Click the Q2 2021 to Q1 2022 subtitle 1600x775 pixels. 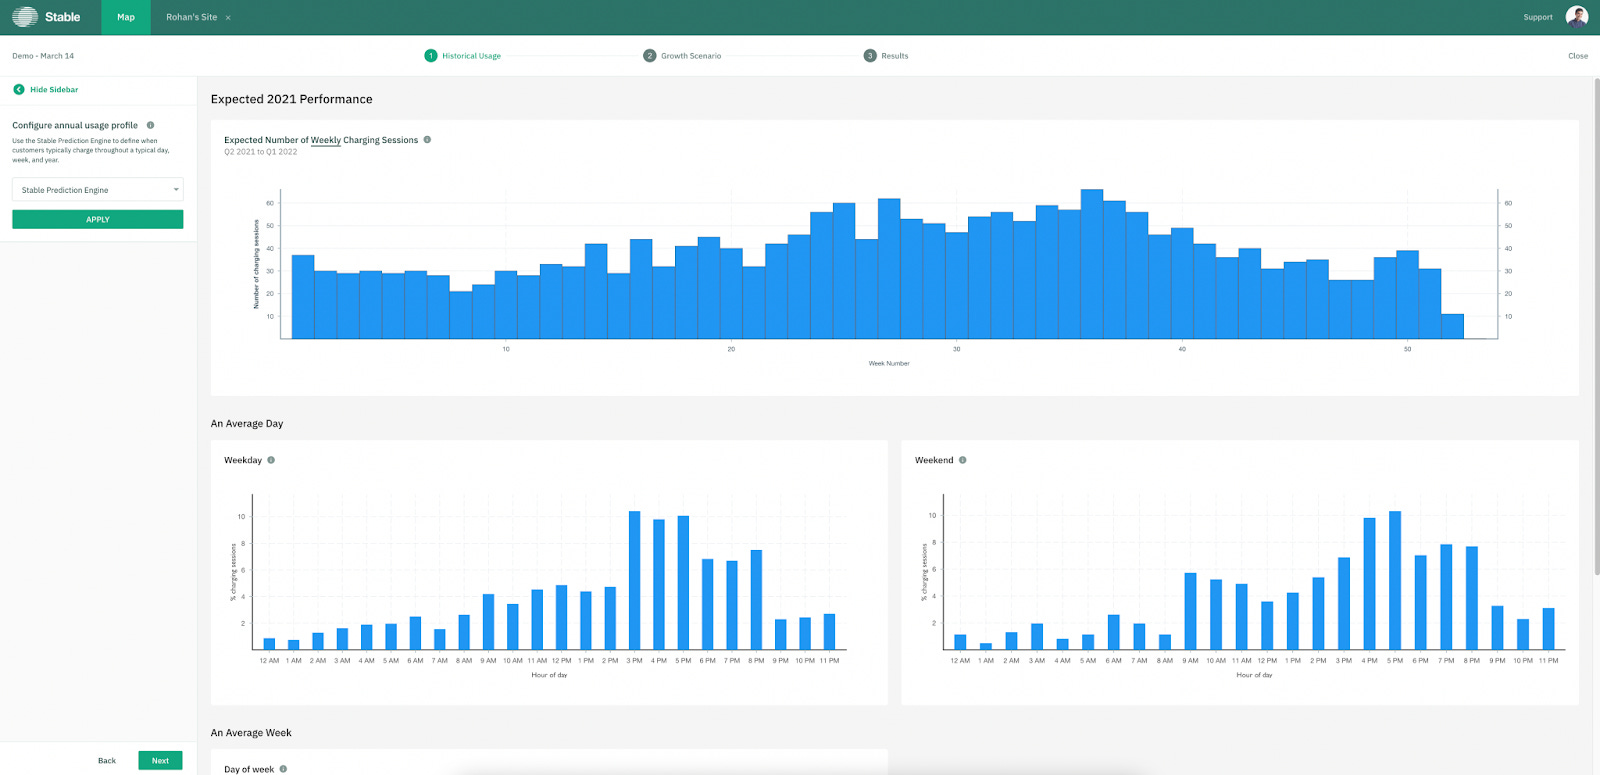261,152
